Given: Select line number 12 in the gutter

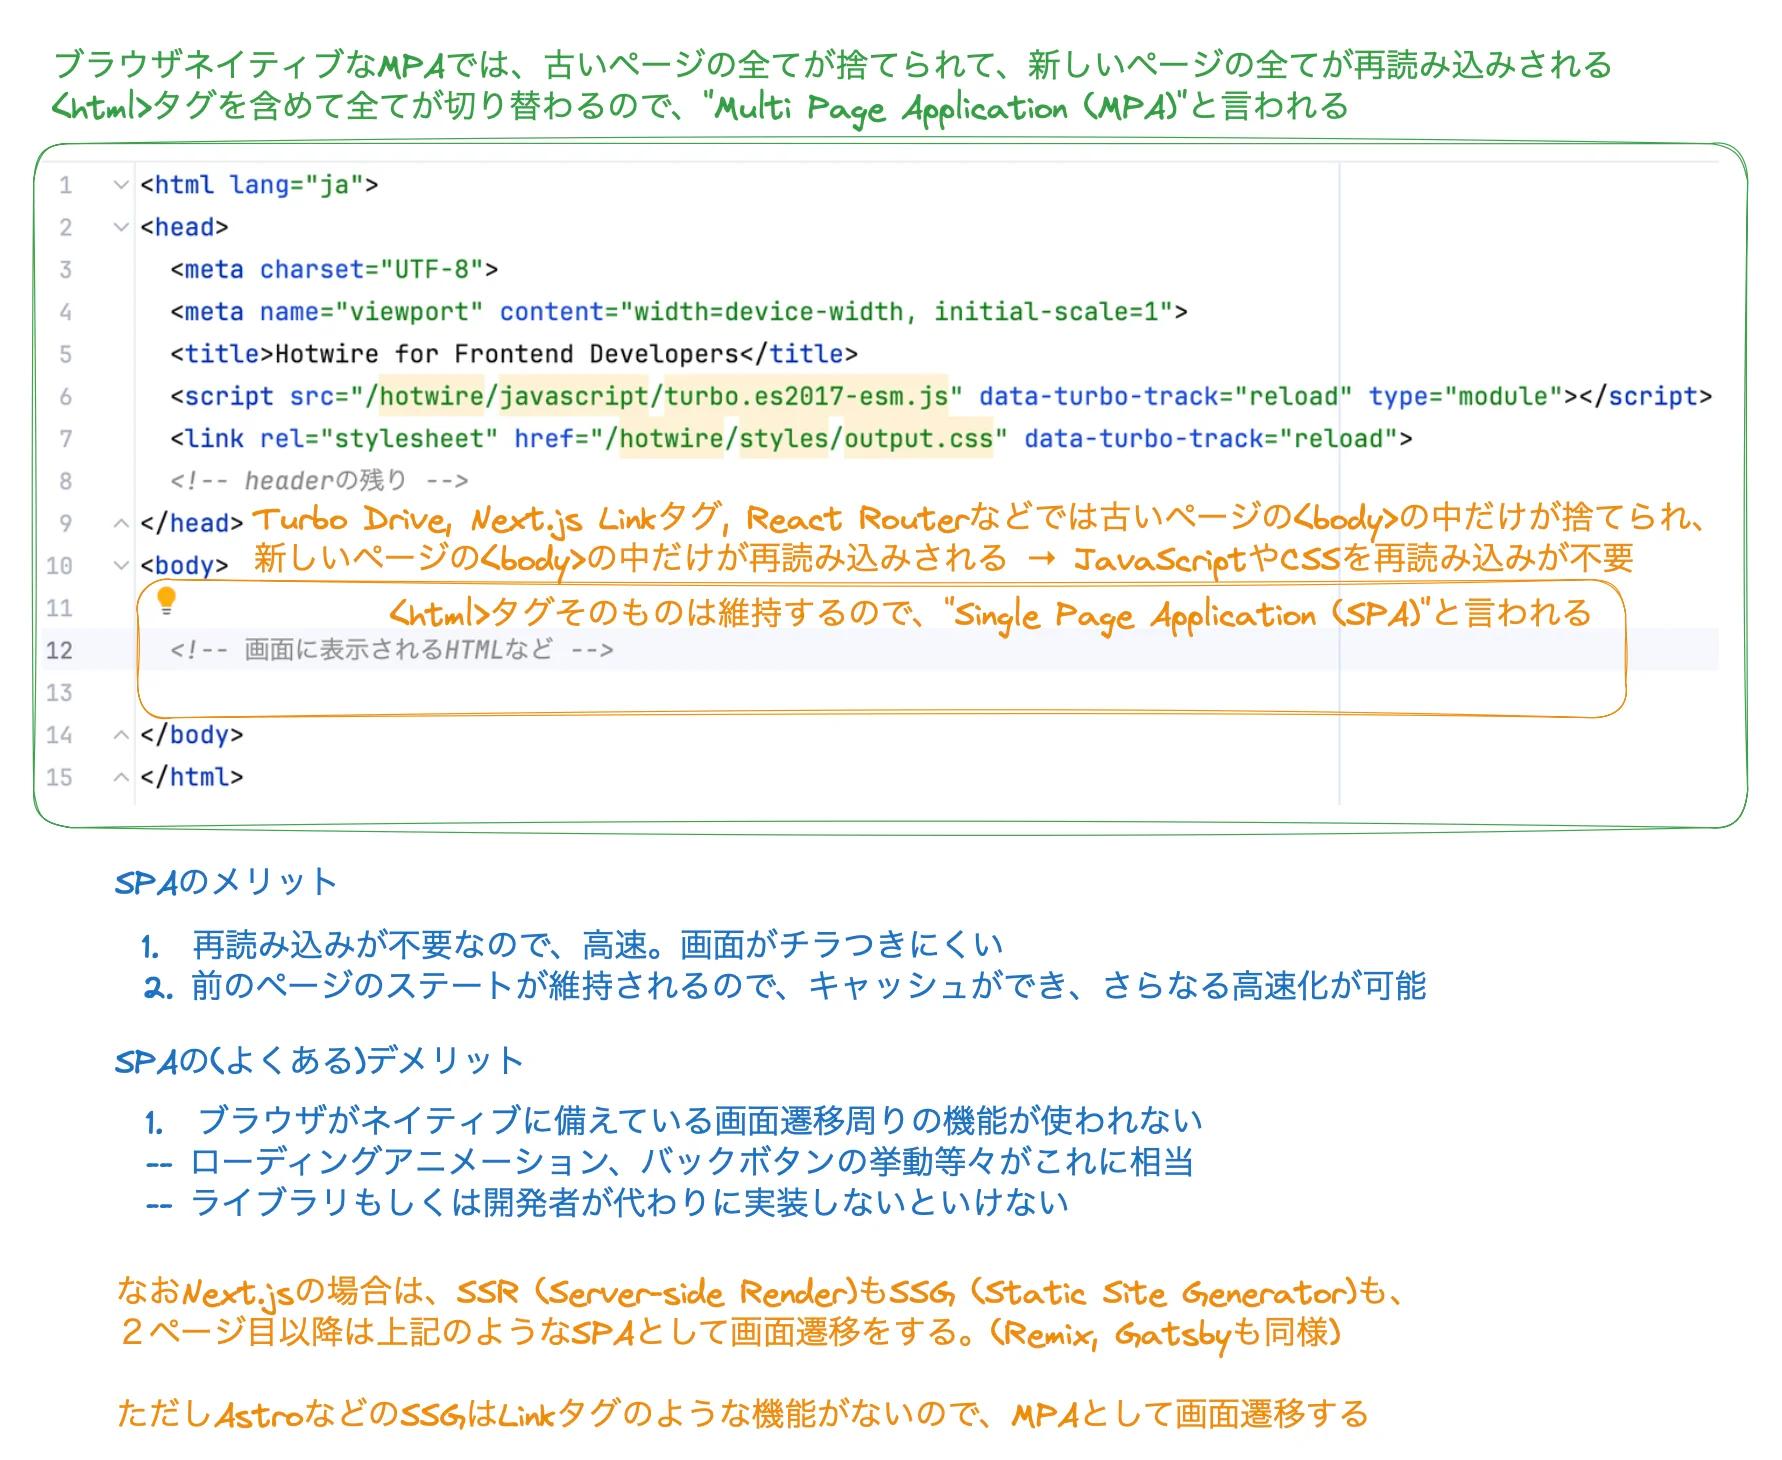Looking at the screenshot, I should [x=59, y=651].
